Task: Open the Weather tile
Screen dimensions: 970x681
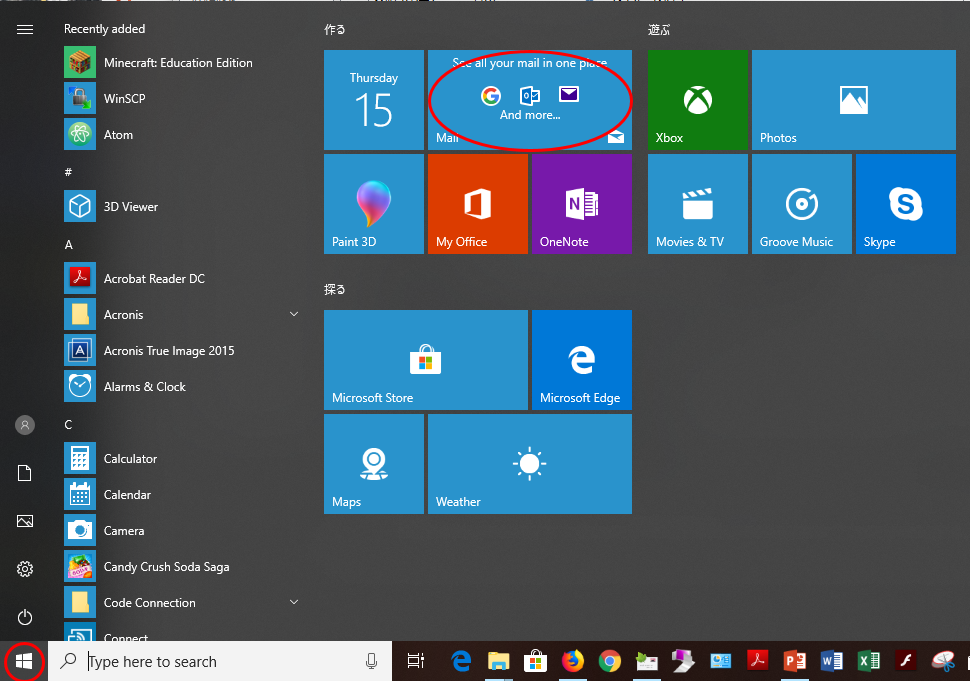Action: point(530,463)
